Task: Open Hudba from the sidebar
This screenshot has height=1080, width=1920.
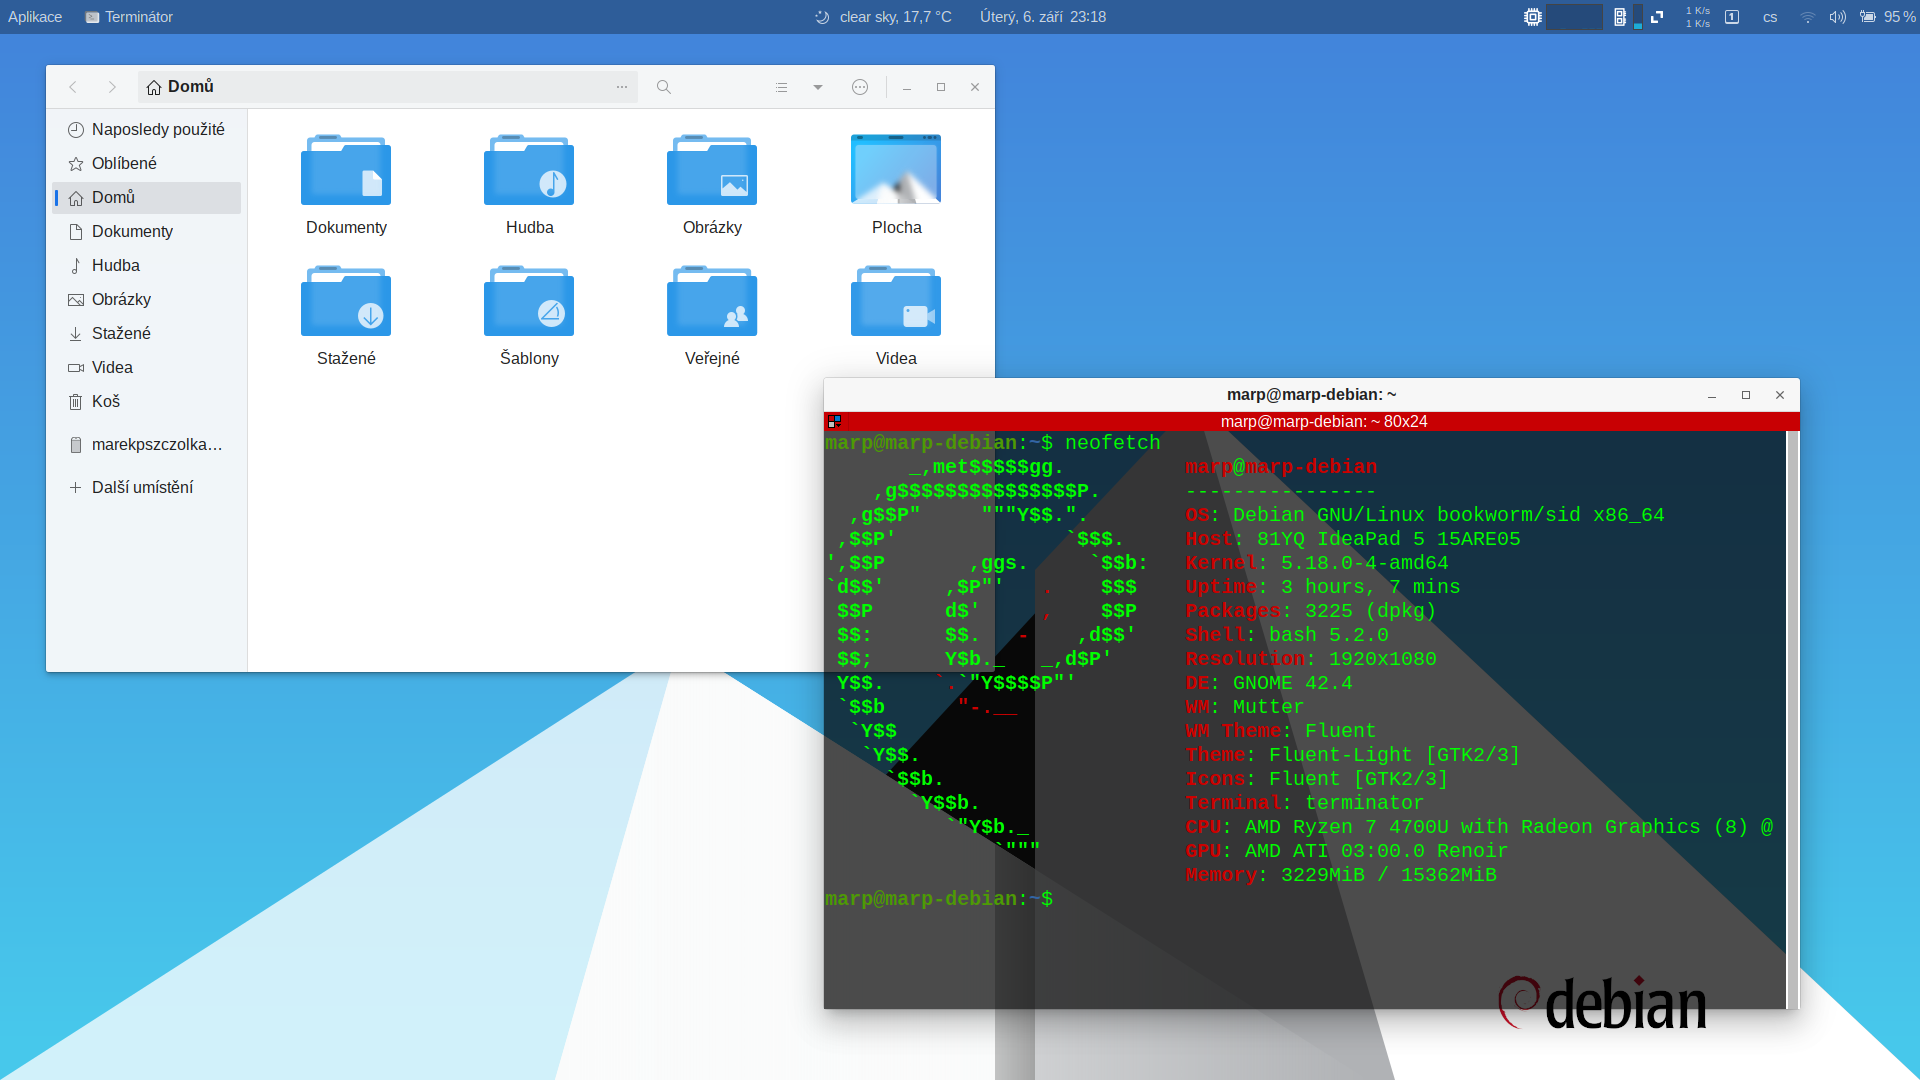Action: point(147,265)
